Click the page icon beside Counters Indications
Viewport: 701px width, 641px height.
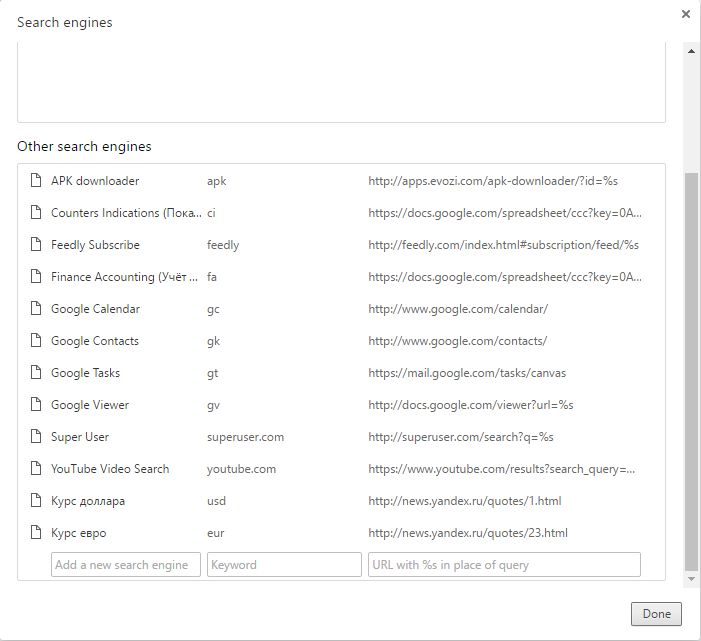36,212
